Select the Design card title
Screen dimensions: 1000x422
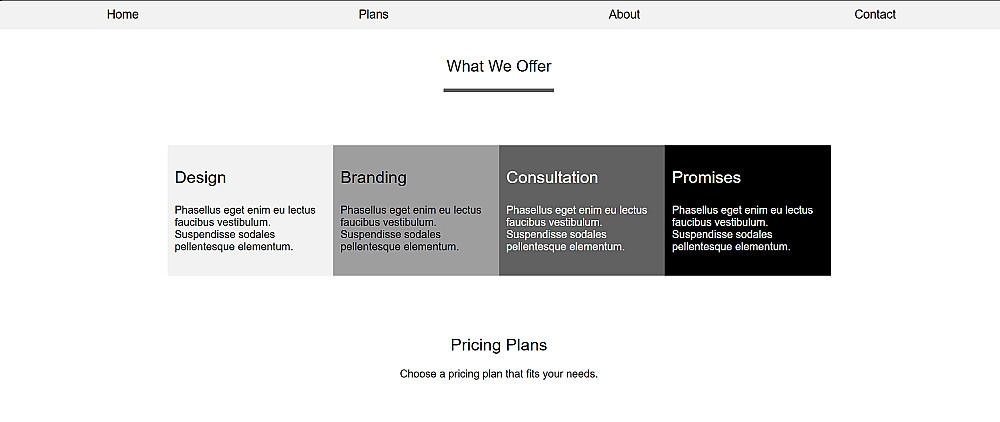pyautogui.click(x=200, y=177)
